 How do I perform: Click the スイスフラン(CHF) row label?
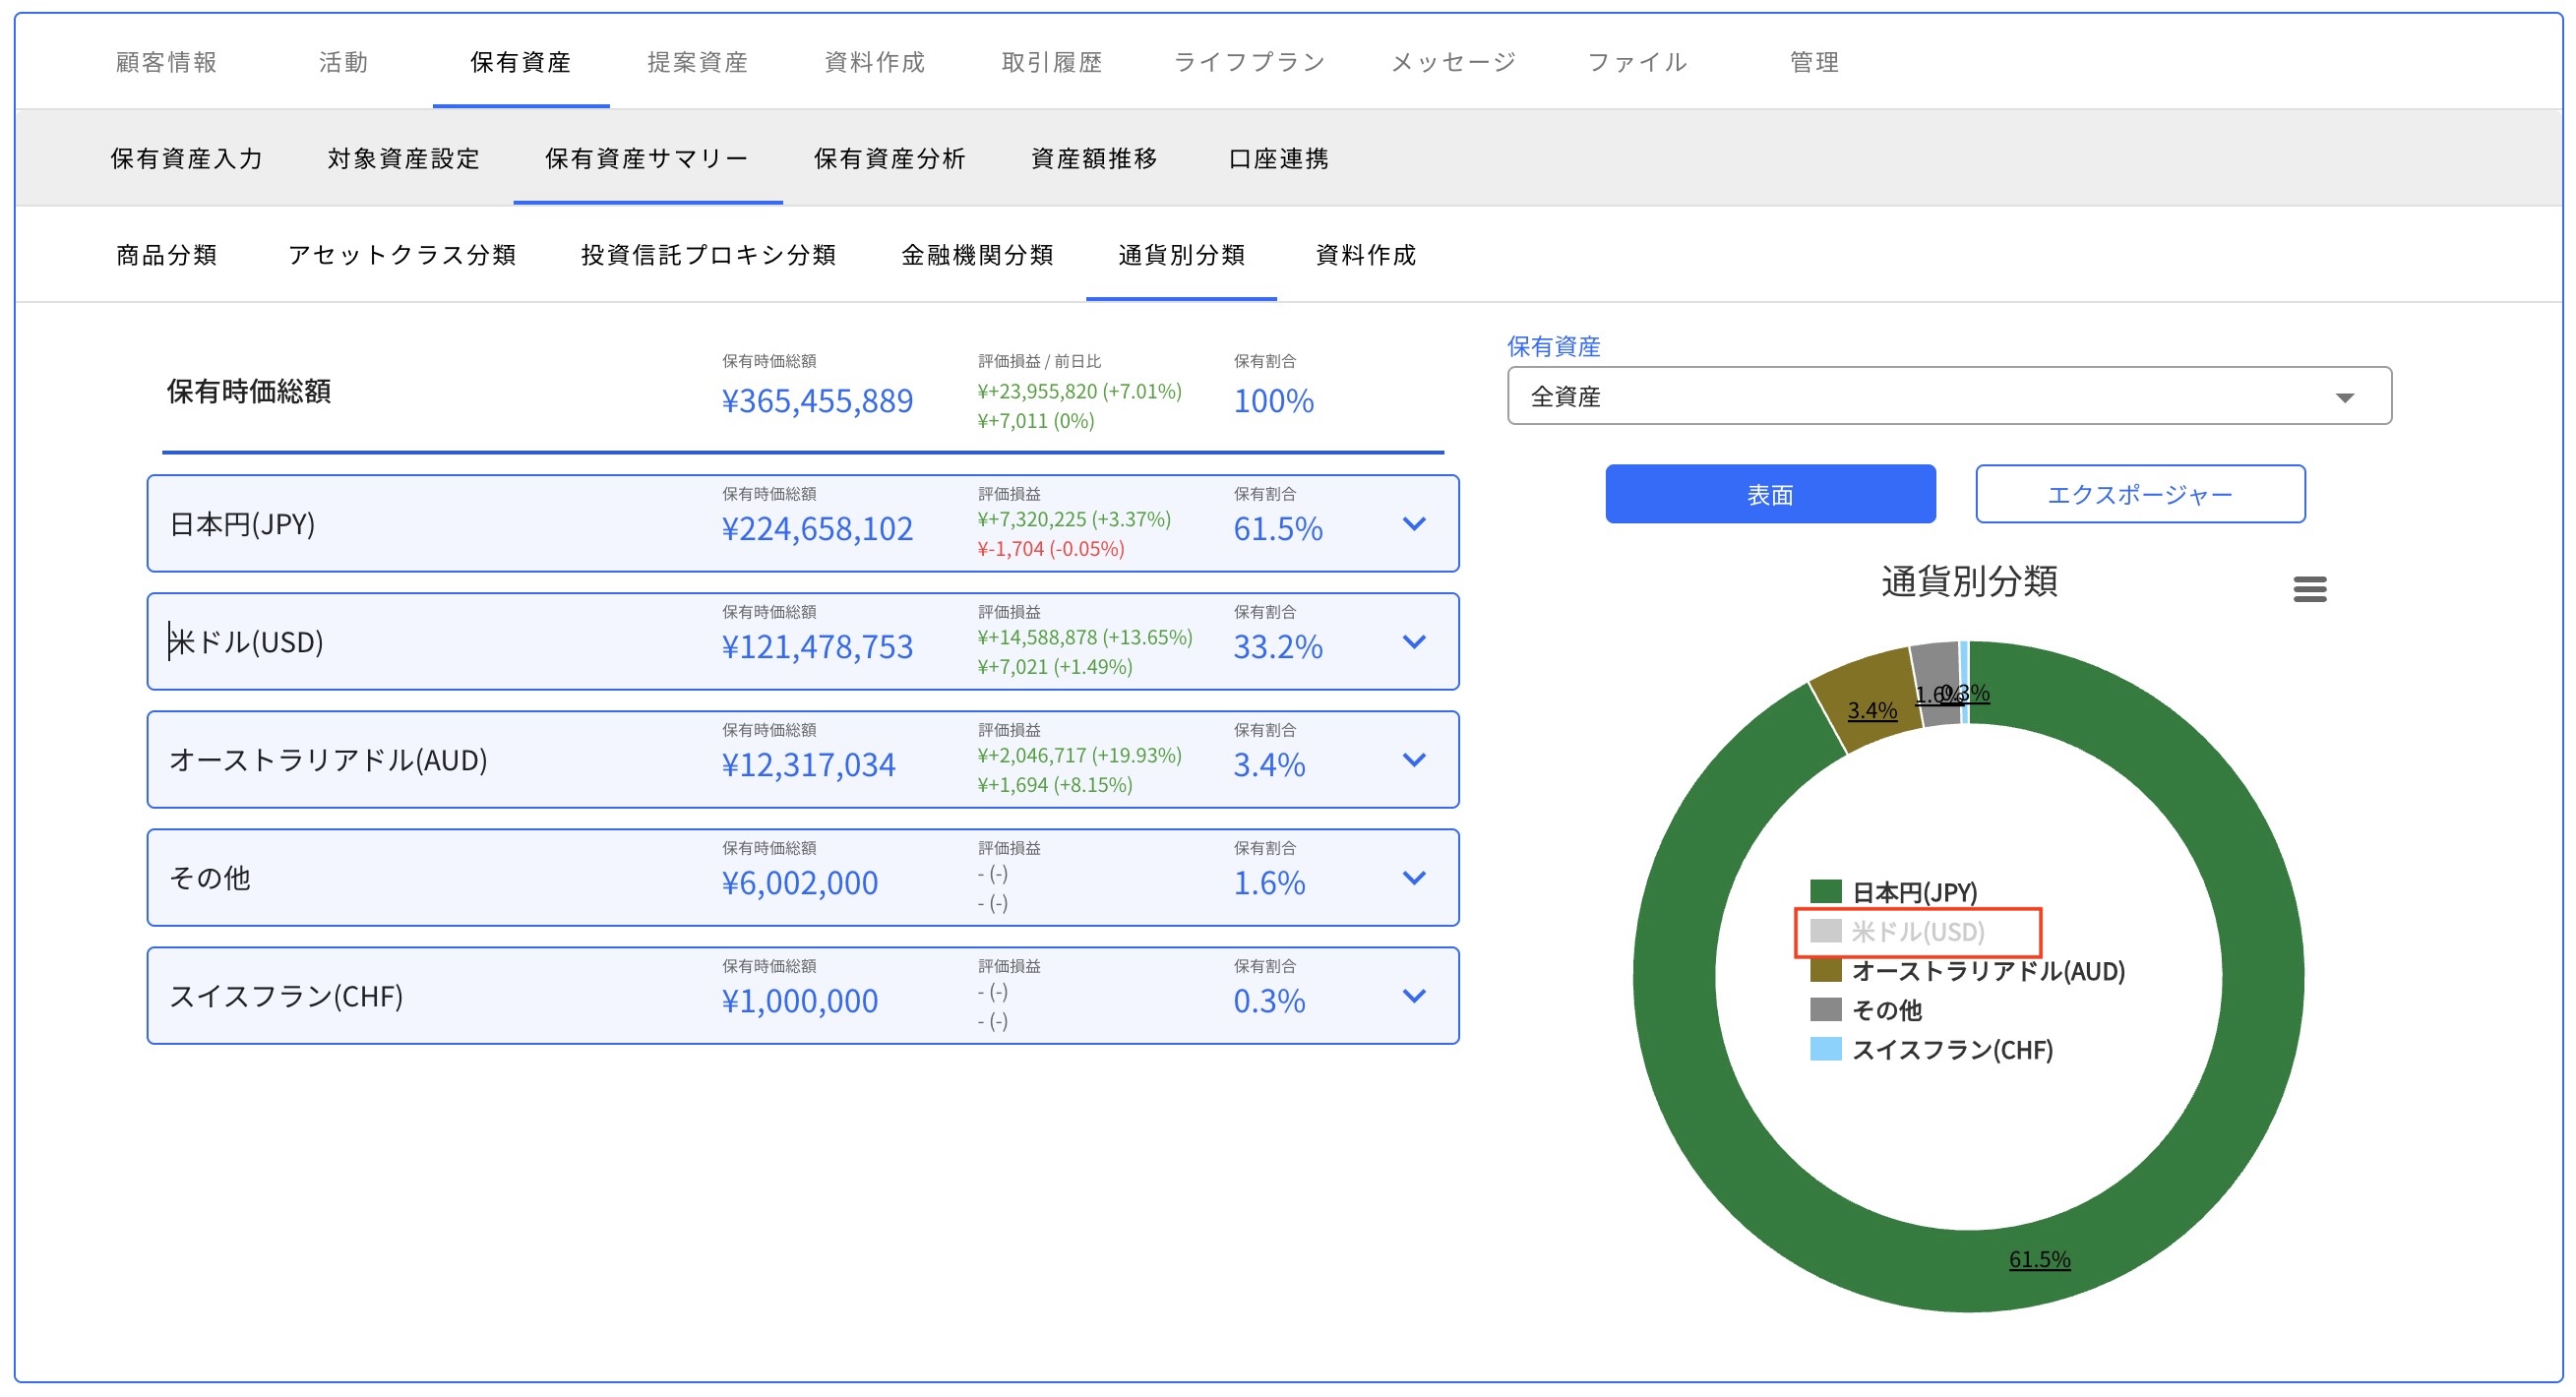click(286, 996)
